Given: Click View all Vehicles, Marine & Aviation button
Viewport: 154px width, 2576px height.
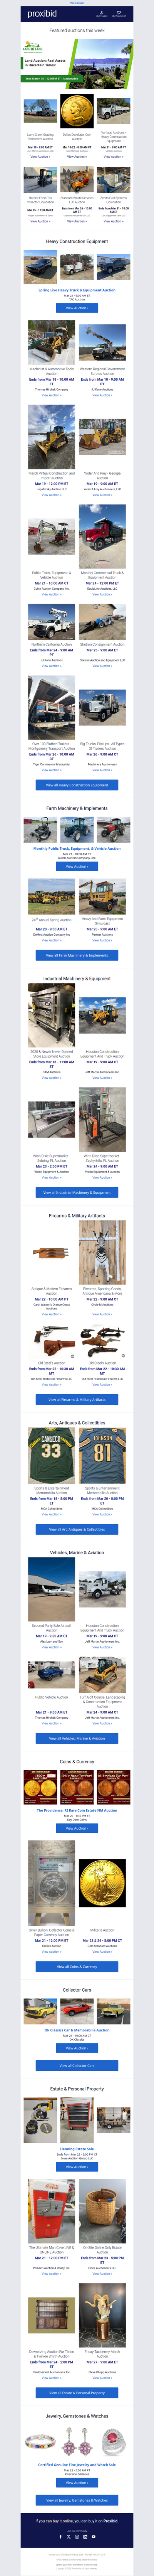Looking at the screenshot, I should (77, 1738).
